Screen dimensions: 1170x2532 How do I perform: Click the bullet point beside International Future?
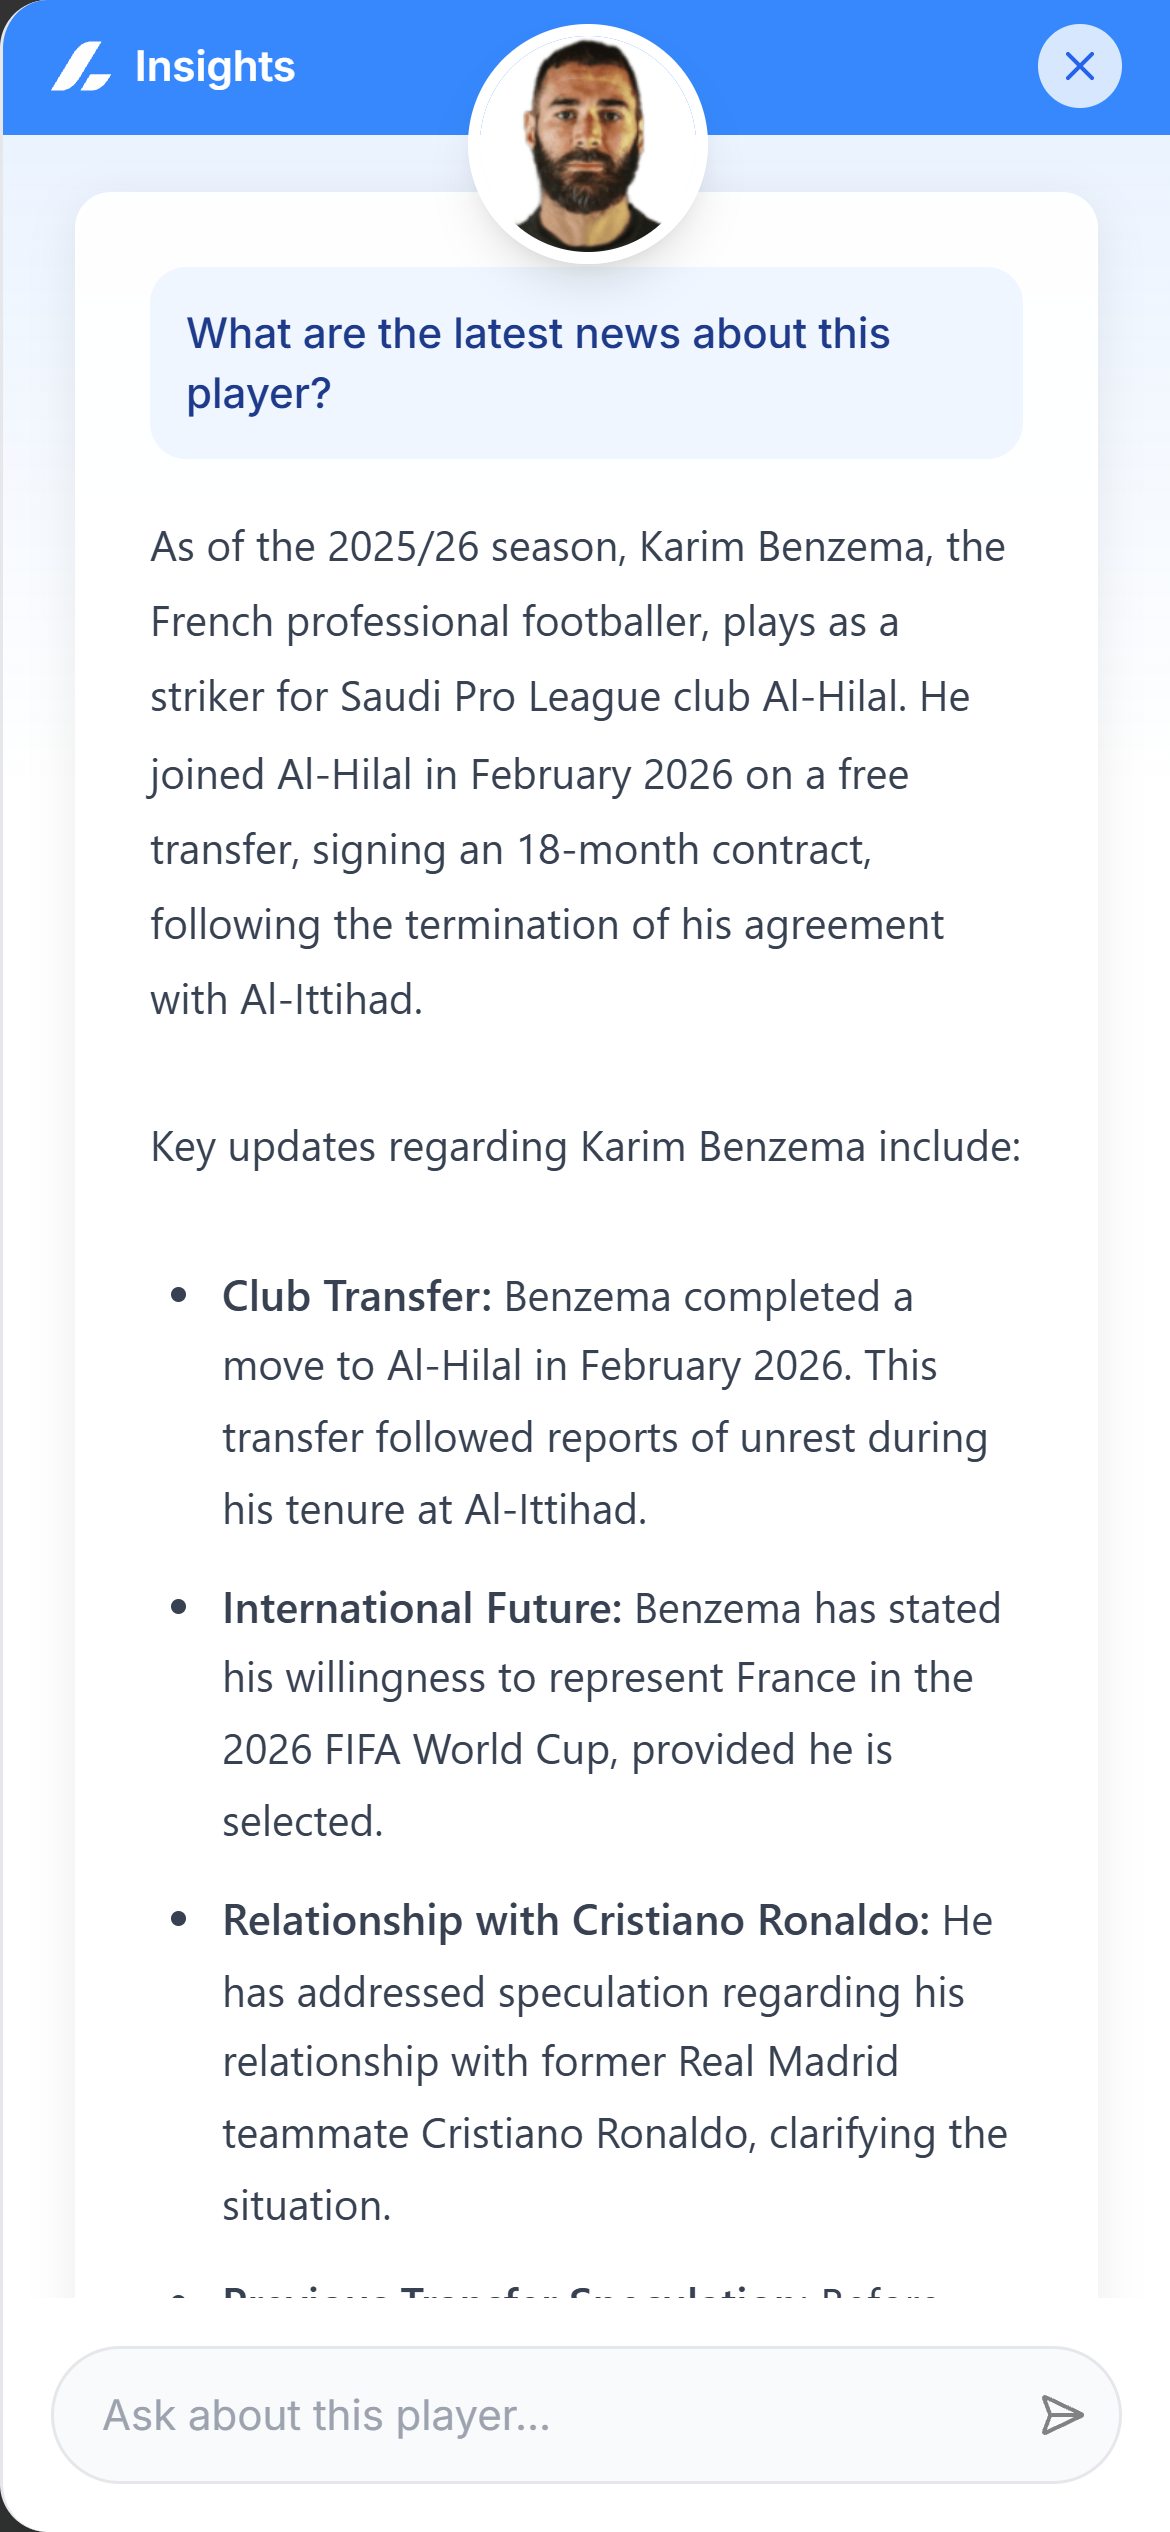coord(180,1608)
